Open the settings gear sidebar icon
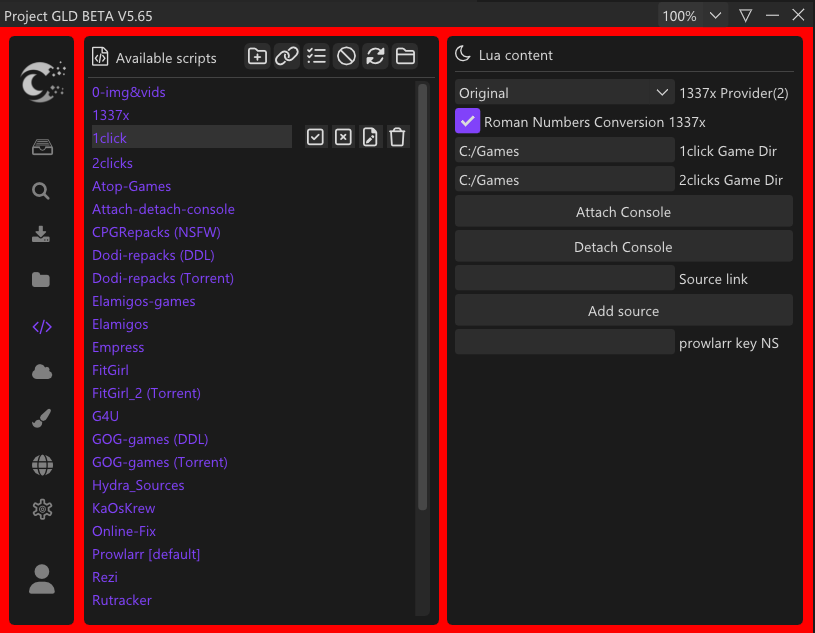Viewport: 815px width, 633px height. point(42,509)
